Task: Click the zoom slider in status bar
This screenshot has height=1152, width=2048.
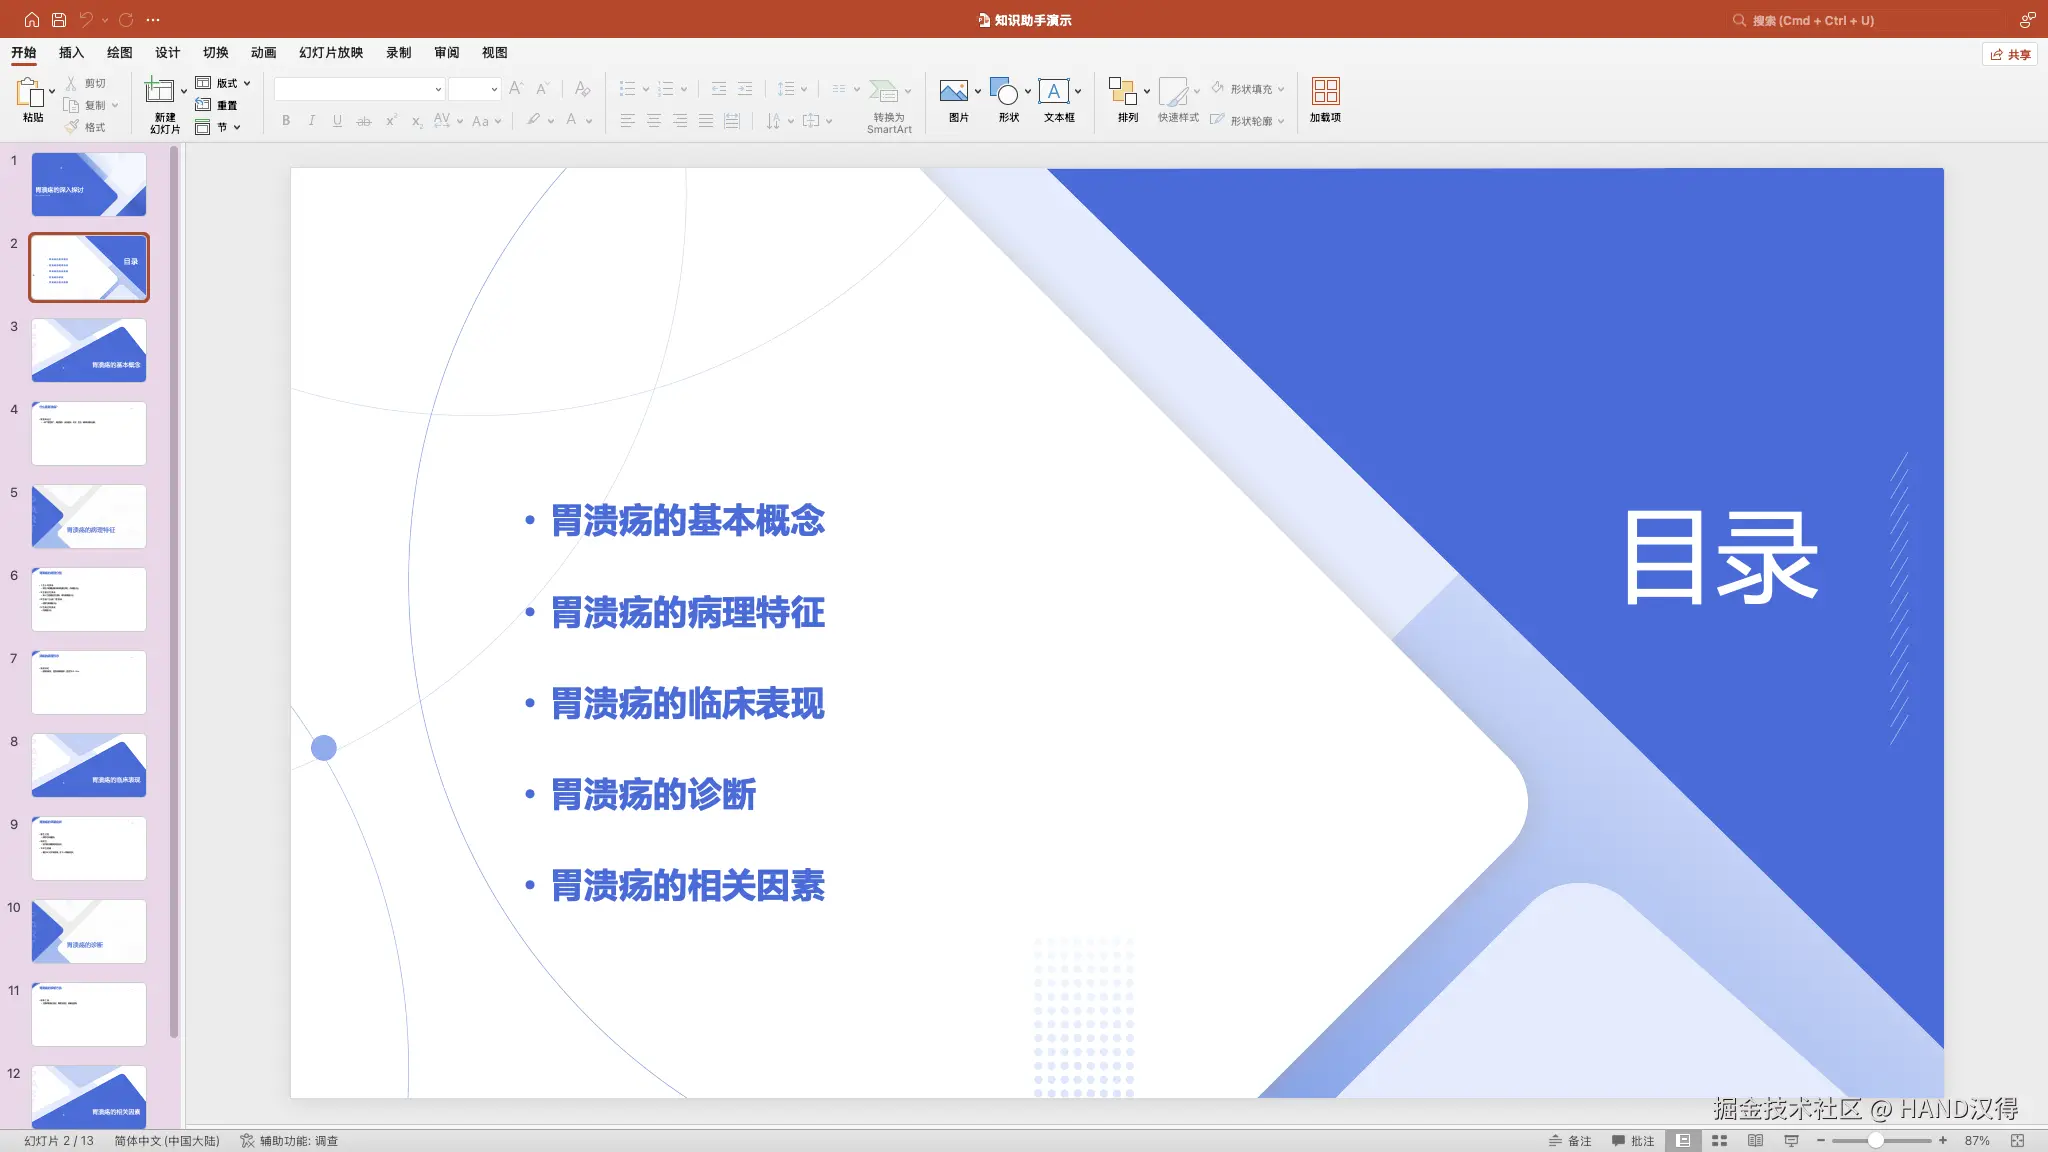Action: click(1876, 1141)
